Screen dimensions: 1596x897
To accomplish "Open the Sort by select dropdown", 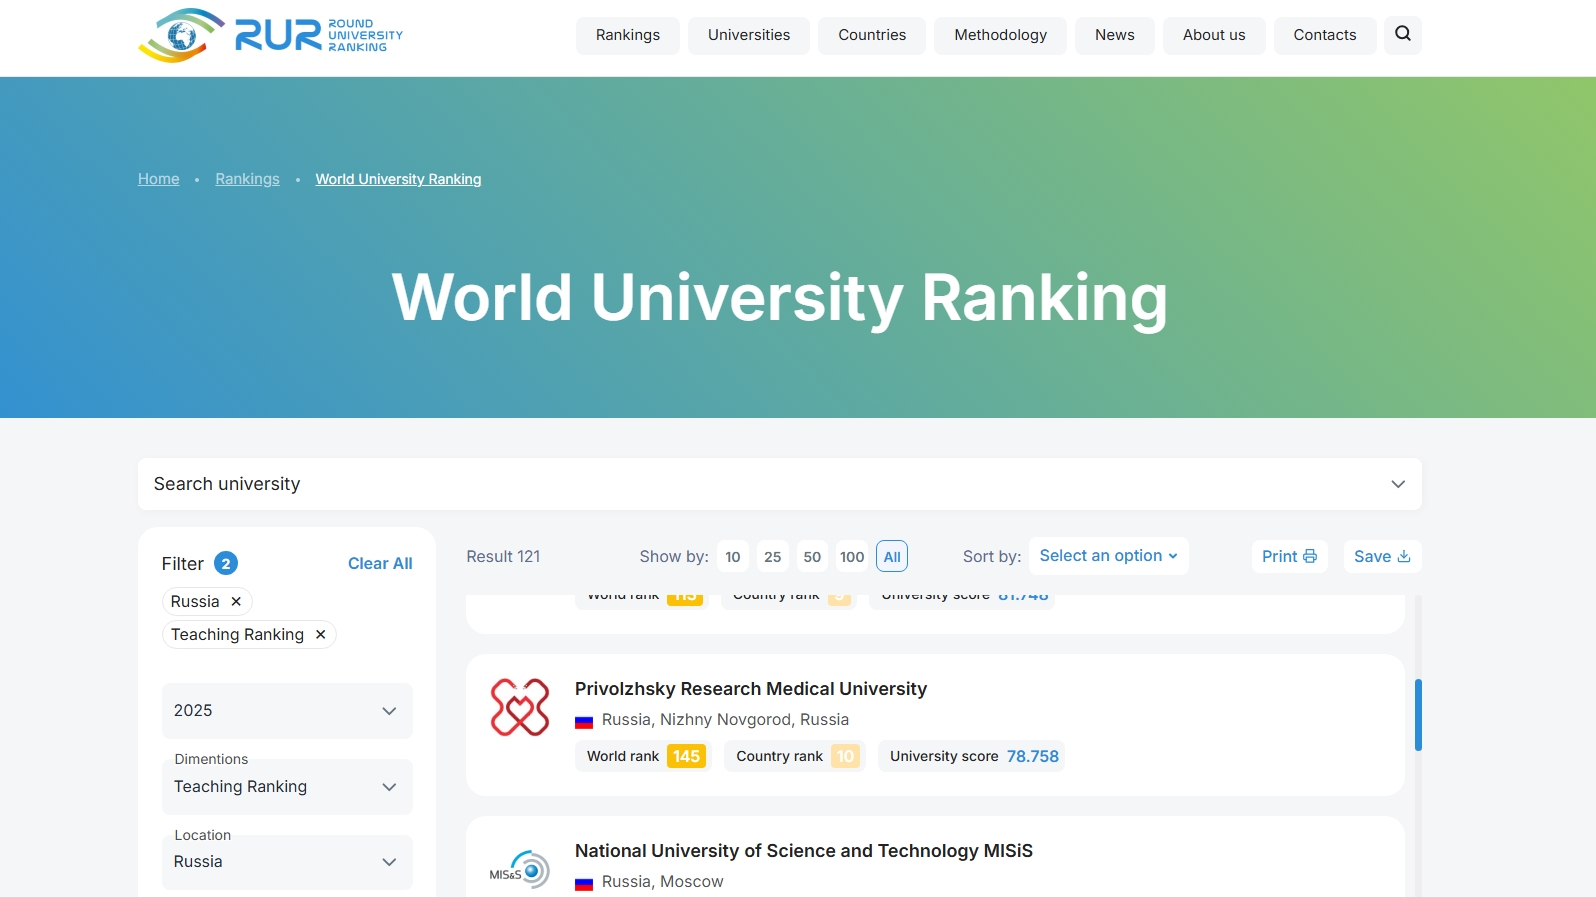I will tap(1108, 556).
